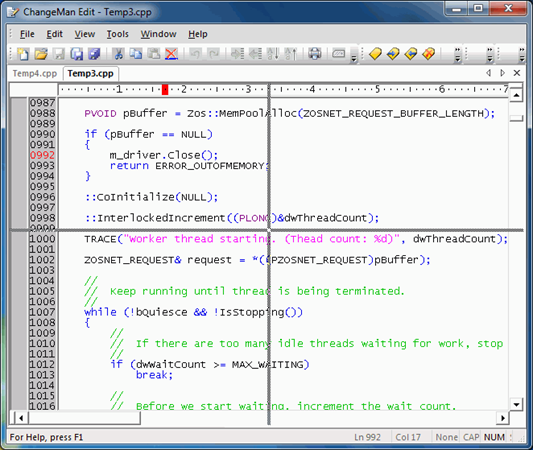533x450 pixels.
Task: Expand toolbar options arrow beside ruler icon
Action: click(x=354, y=58)
